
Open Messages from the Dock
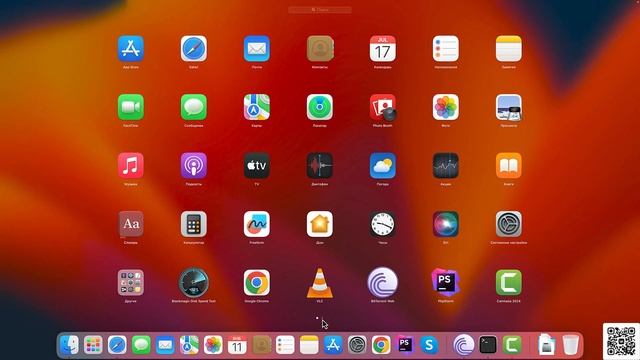click(141, 345)
